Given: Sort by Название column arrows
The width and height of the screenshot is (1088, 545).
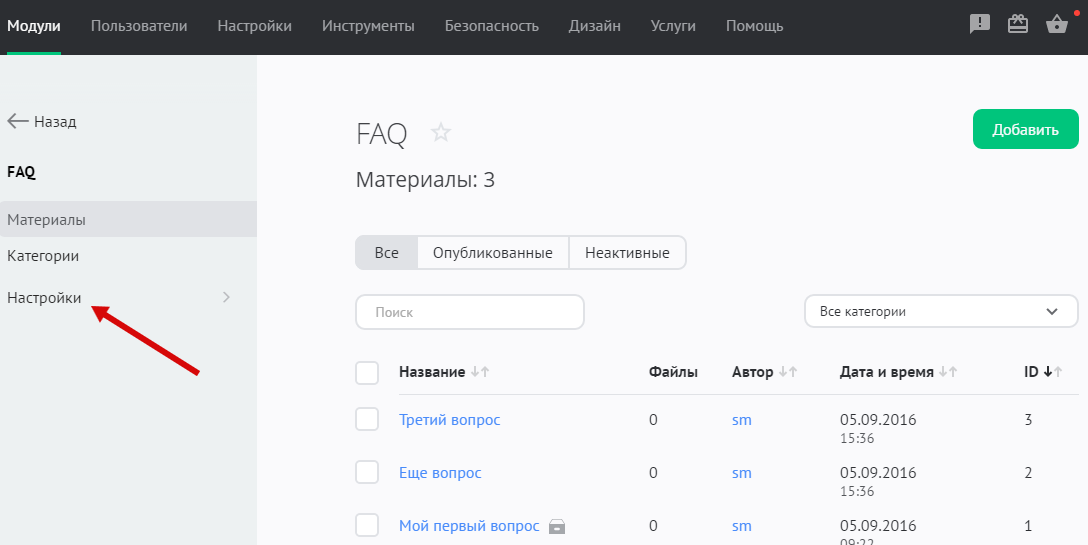Looking at the screenshot, I should (x=480, y=372).
